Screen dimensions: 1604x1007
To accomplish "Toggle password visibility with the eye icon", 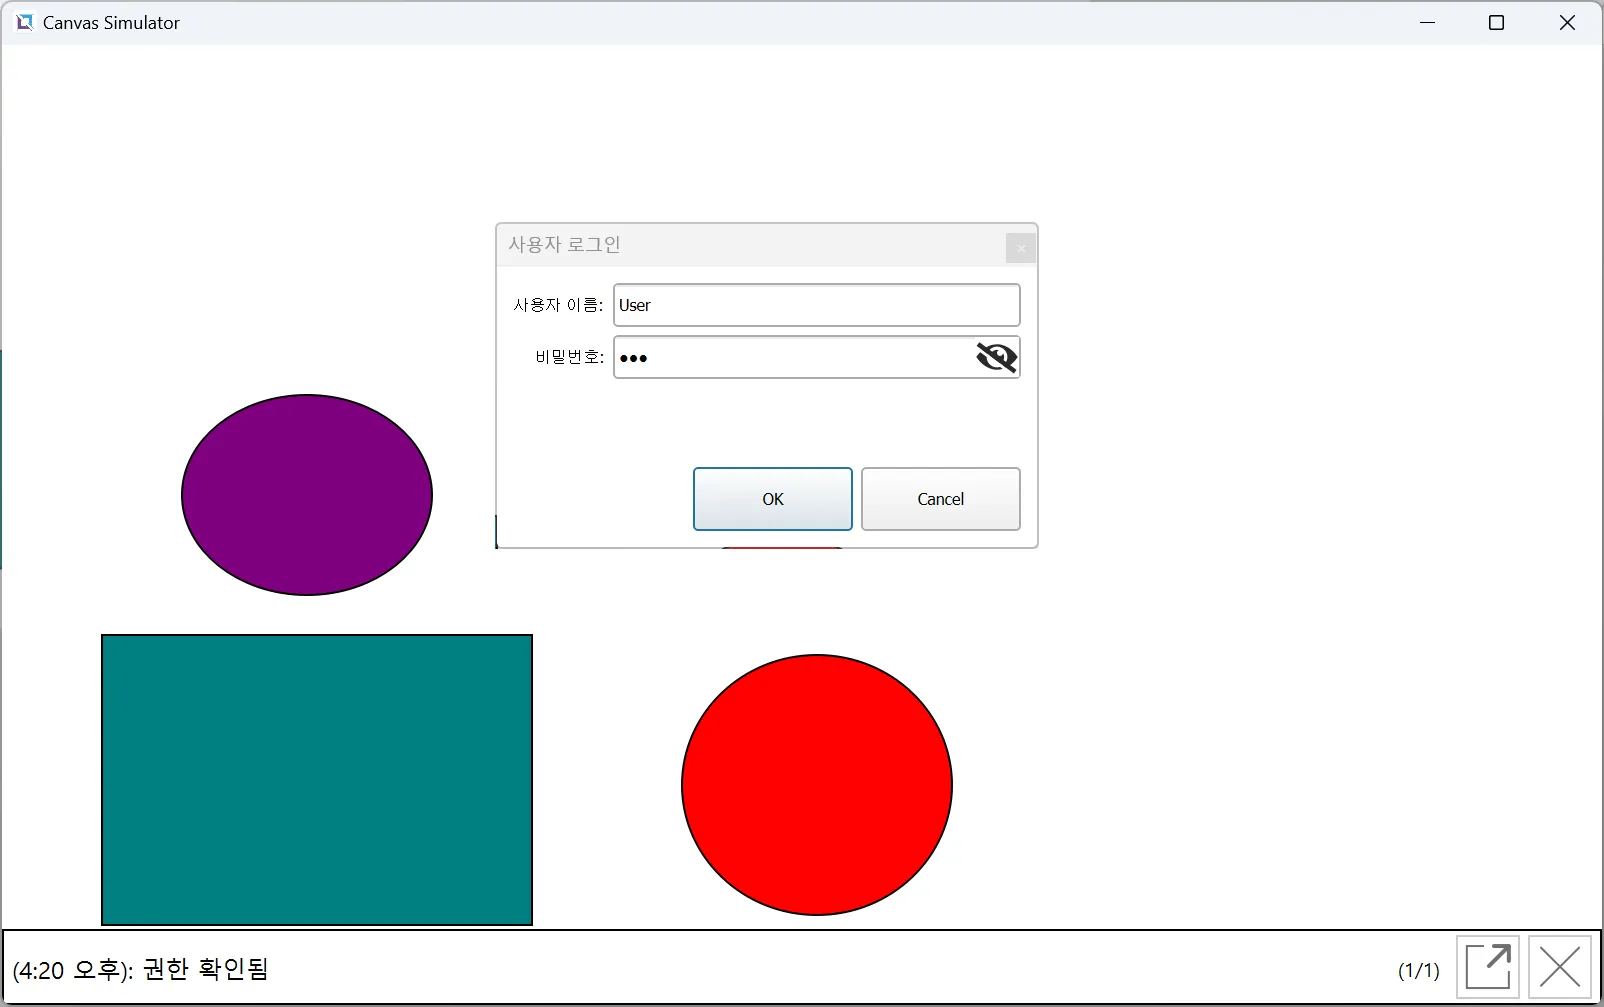I will (996, 357).
